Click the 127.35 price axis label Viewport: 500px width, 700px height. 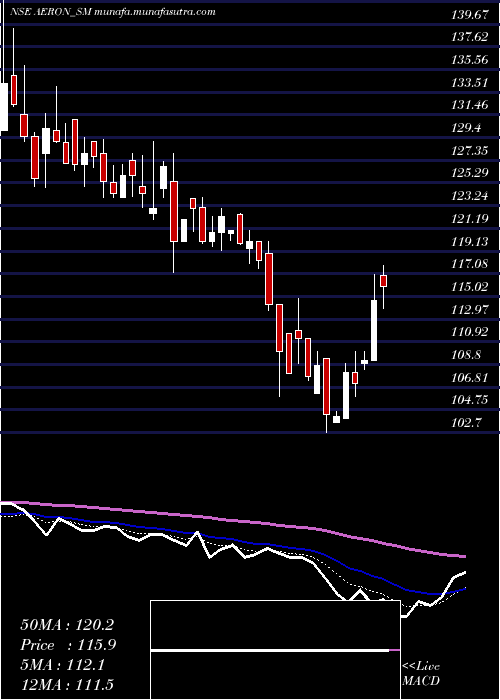tap(470, 151)
